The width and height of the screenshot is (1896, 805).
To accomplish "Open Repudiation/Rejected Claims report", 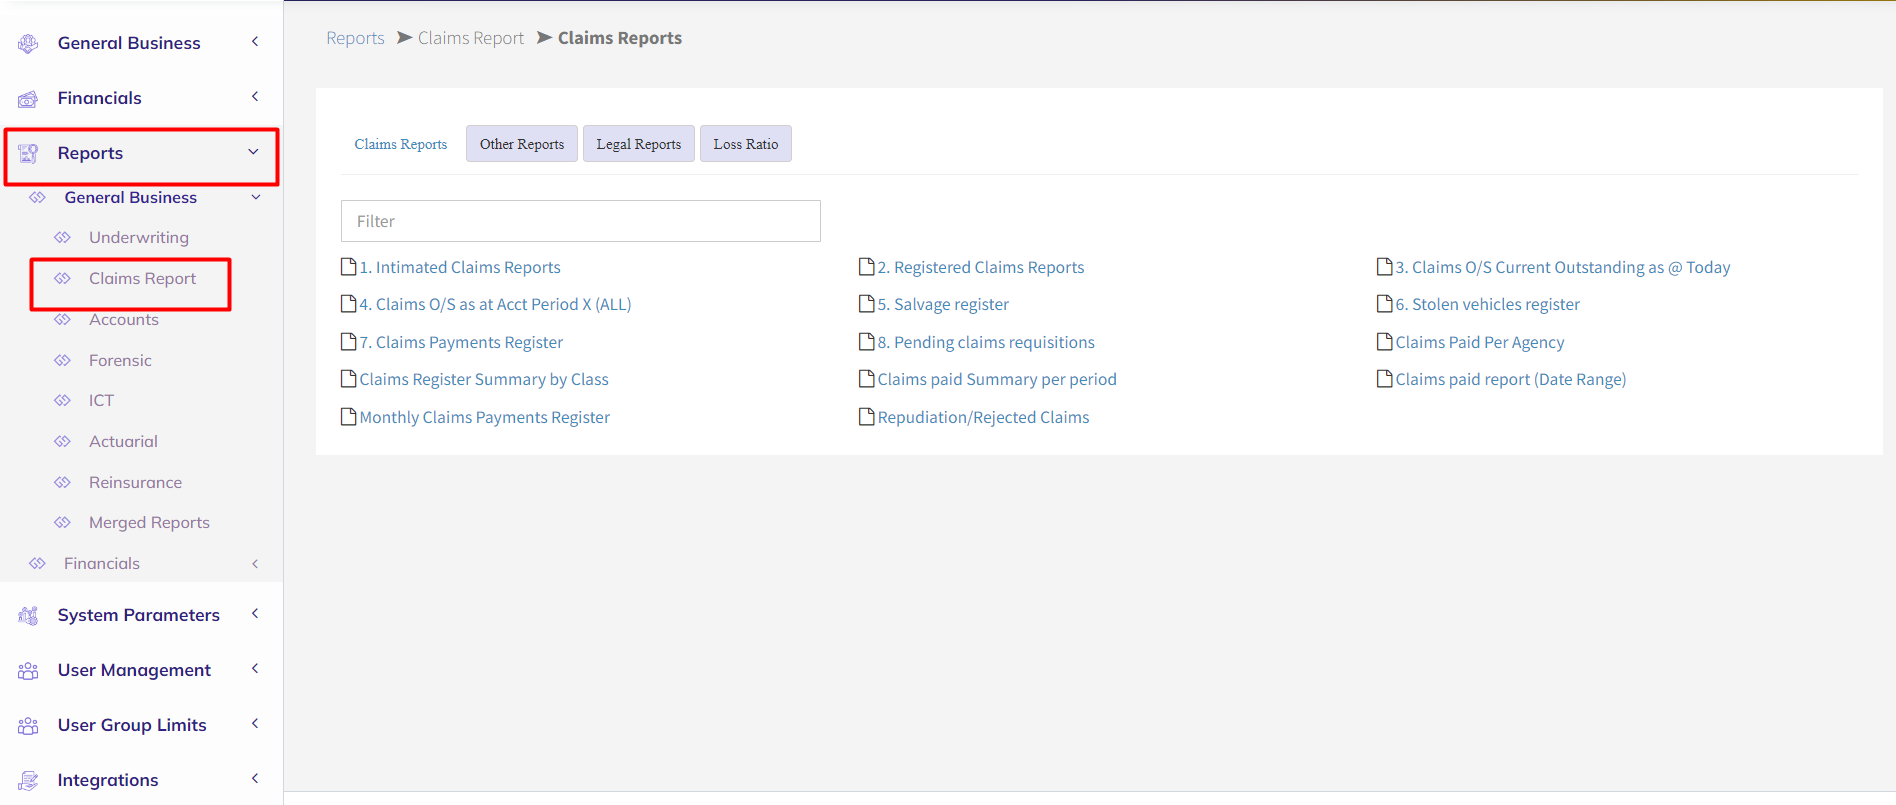I will pyautogui.click(x=982, y=417).
